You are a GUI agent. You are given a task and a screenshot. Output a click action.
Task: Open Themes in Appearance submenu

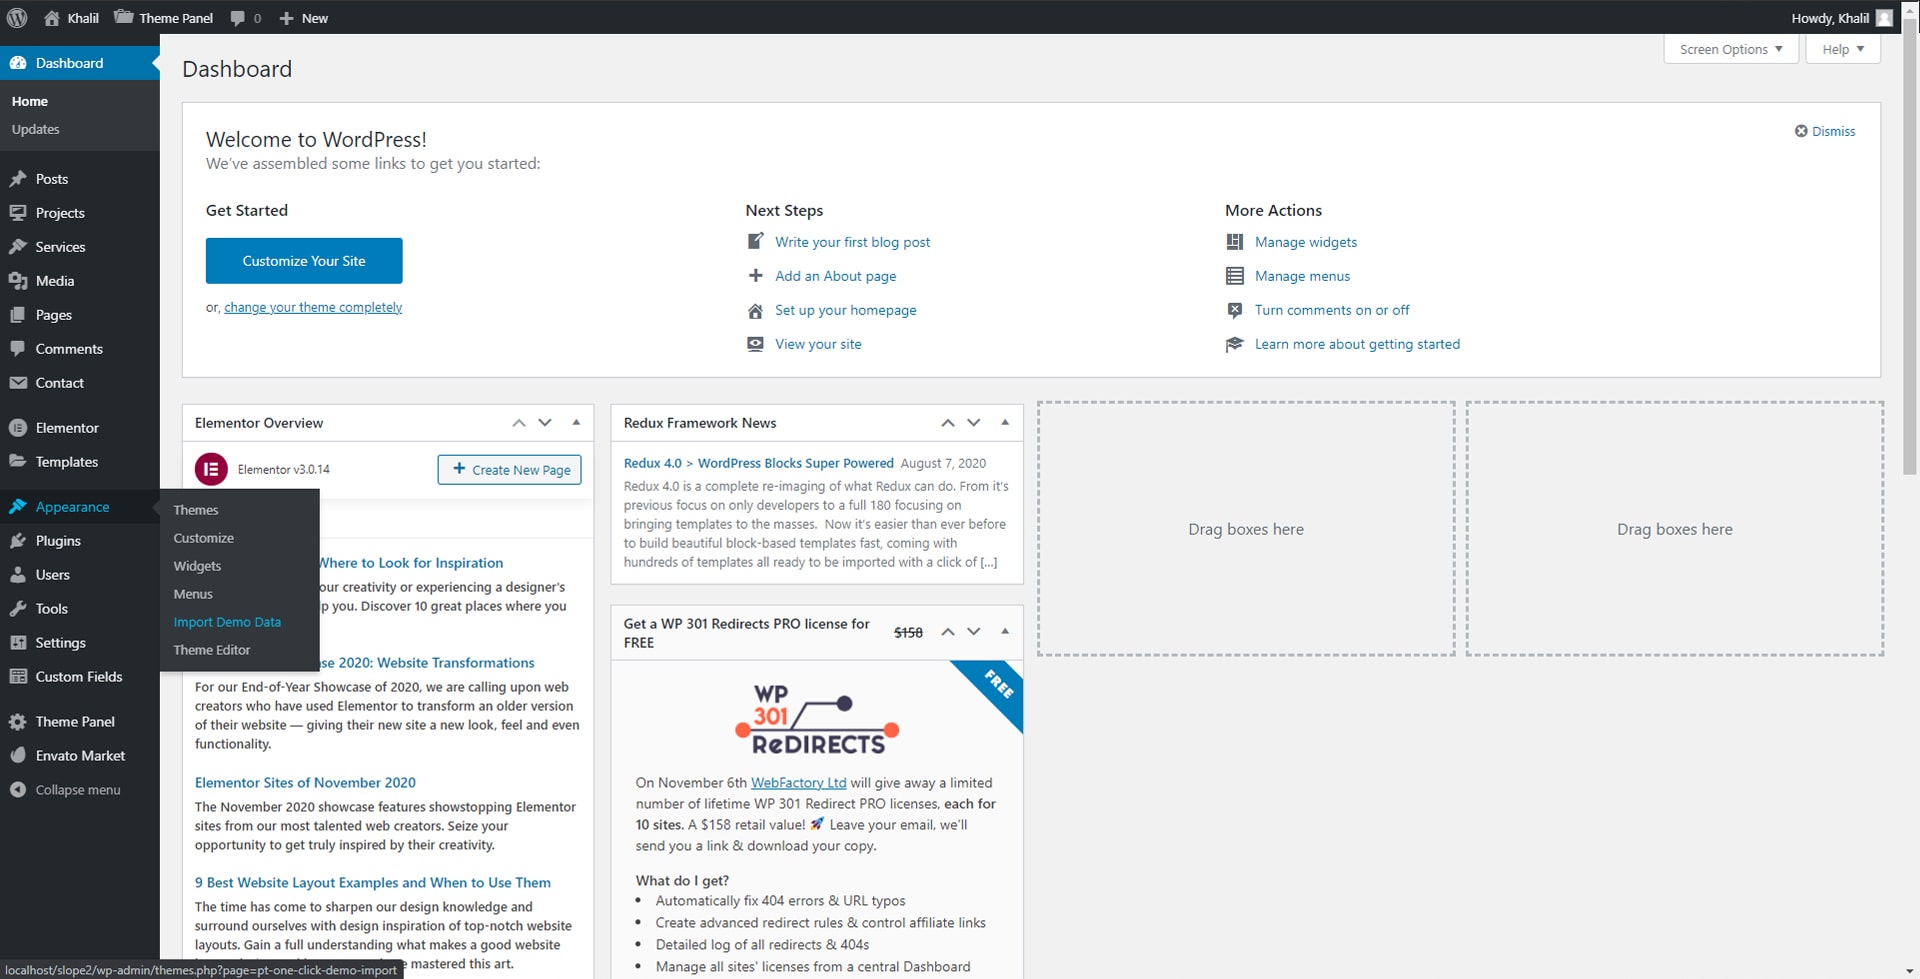196,510
